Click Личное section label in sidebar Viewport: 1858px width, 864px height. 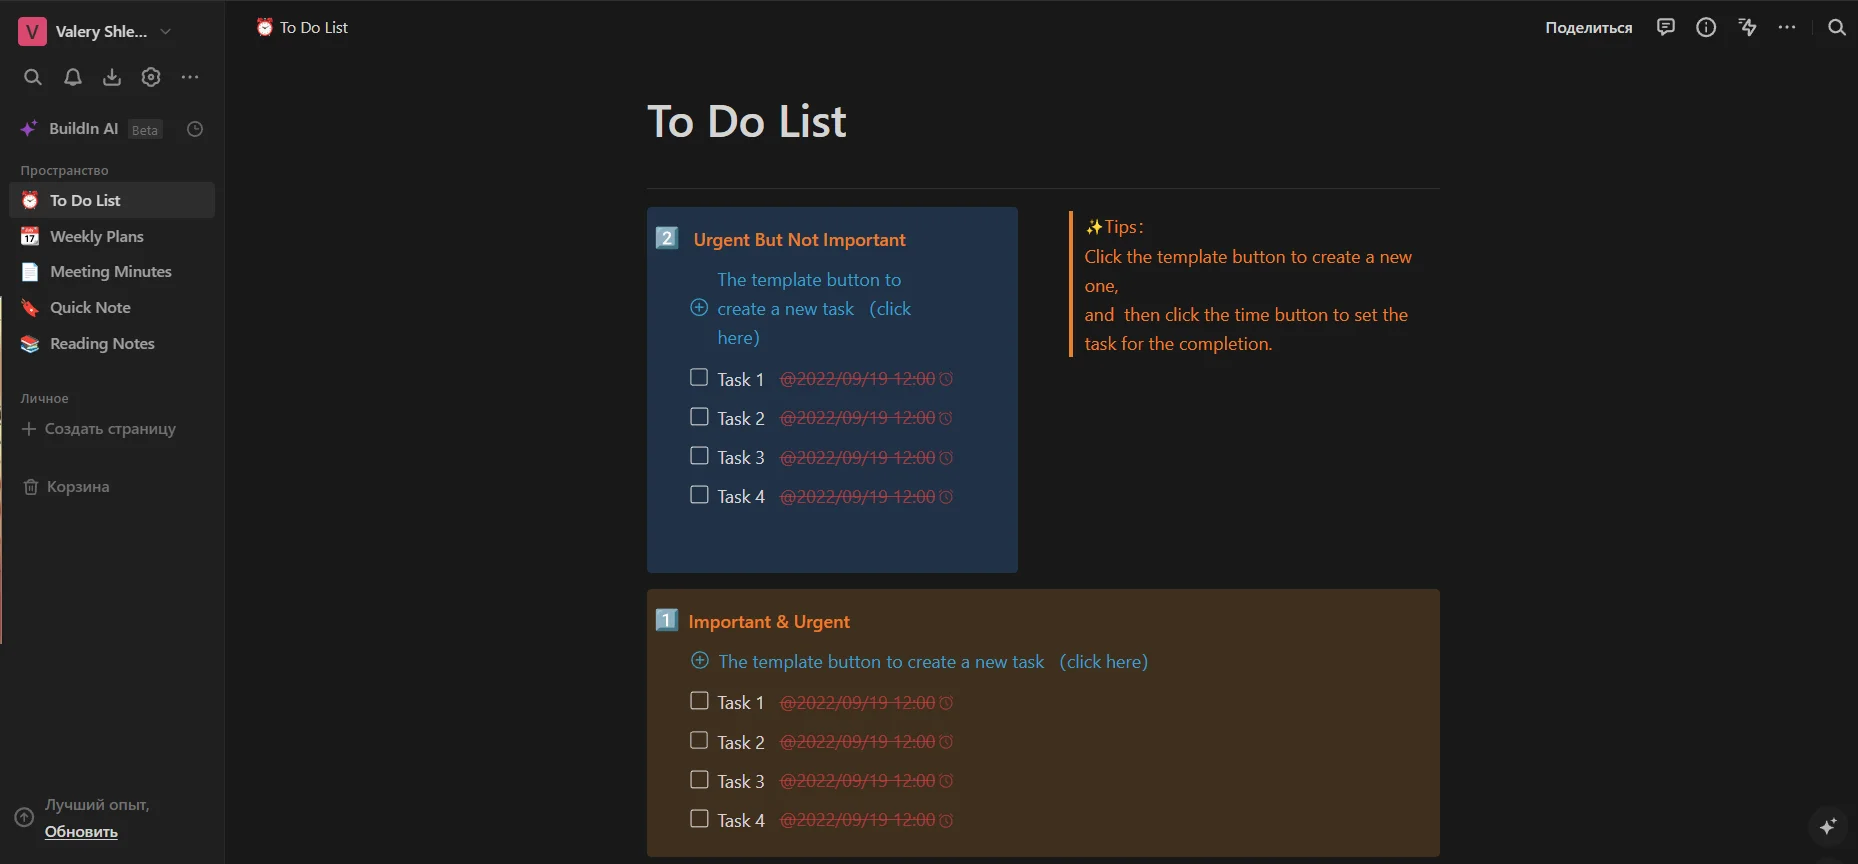(x=44, y=398)
